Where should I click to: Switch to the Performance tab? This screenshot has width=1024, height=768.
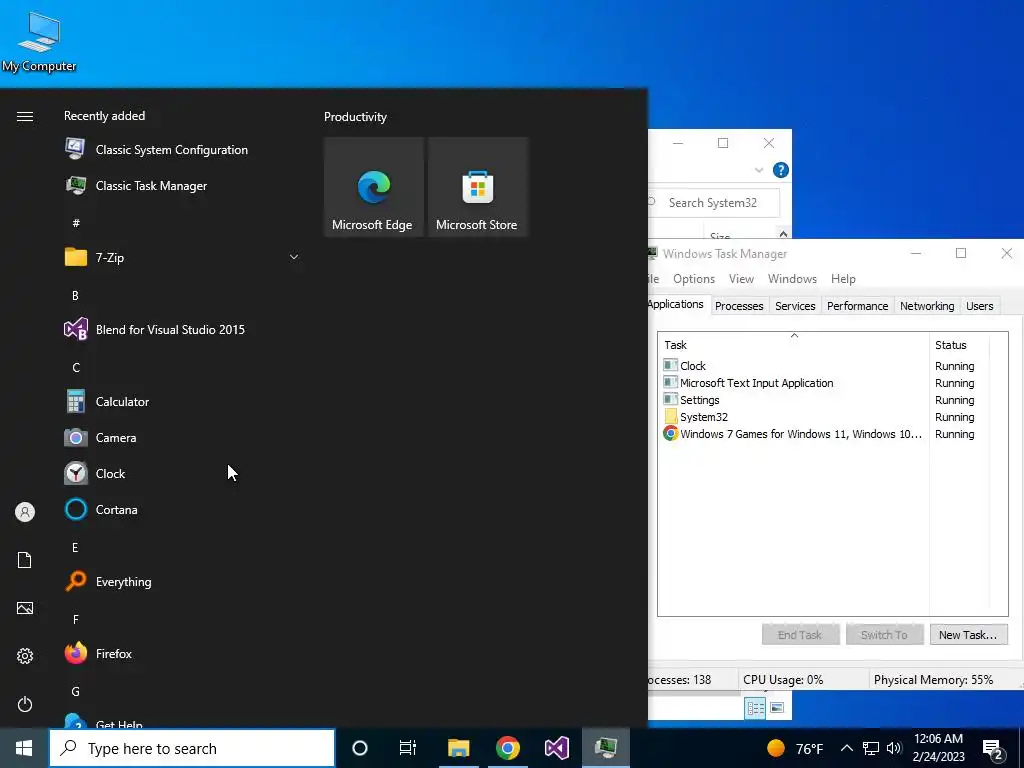click(857, 306)
